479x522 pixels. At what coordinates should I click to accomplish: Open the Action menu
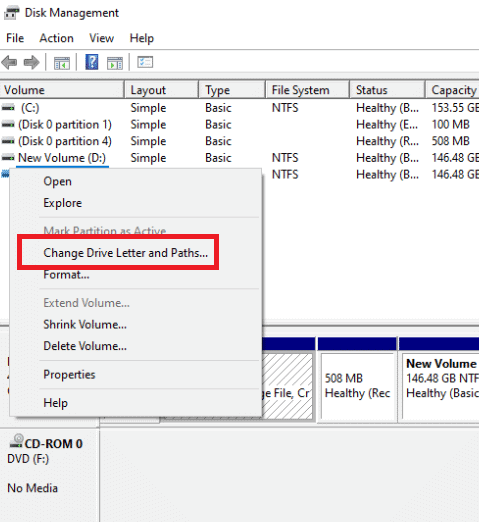click(x=56, y=38)
